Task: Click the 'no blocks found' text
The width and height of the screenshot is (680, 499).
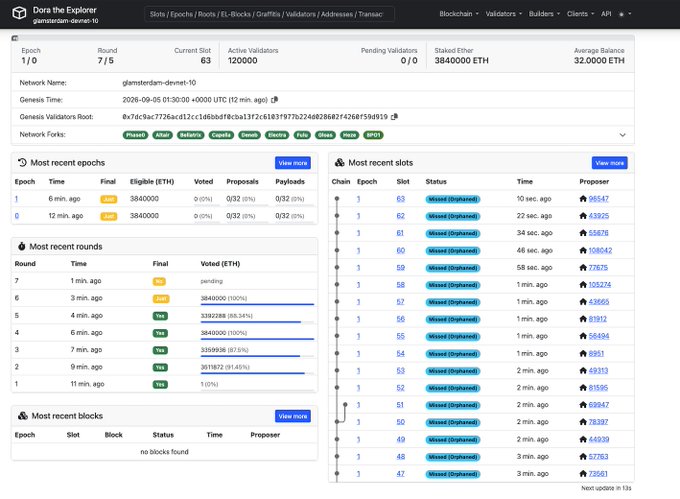Action: (x=164, y=452)
